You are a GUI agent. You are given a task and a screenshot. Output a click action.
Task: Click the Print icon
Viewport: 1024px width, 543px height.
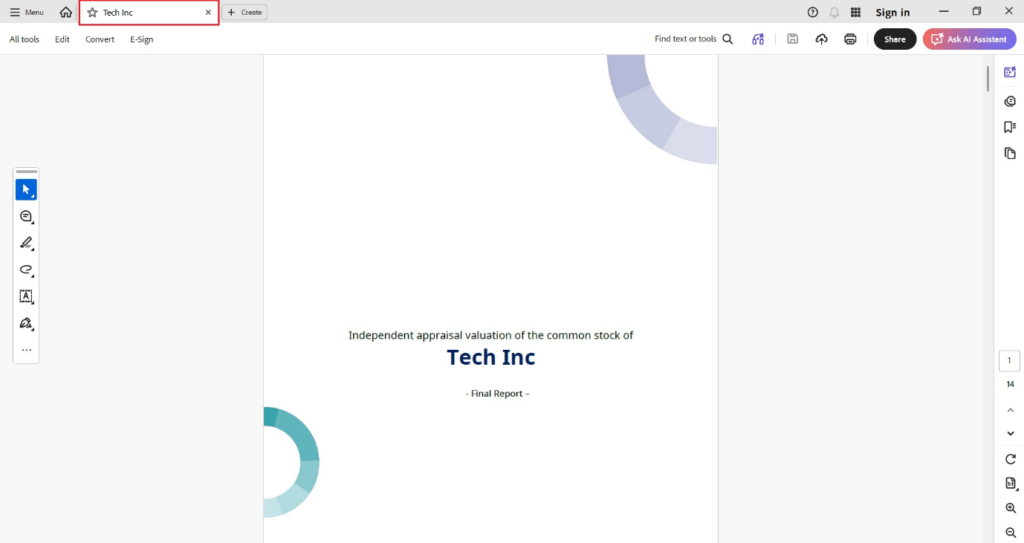pyautogui.click(x=850, y=39)
